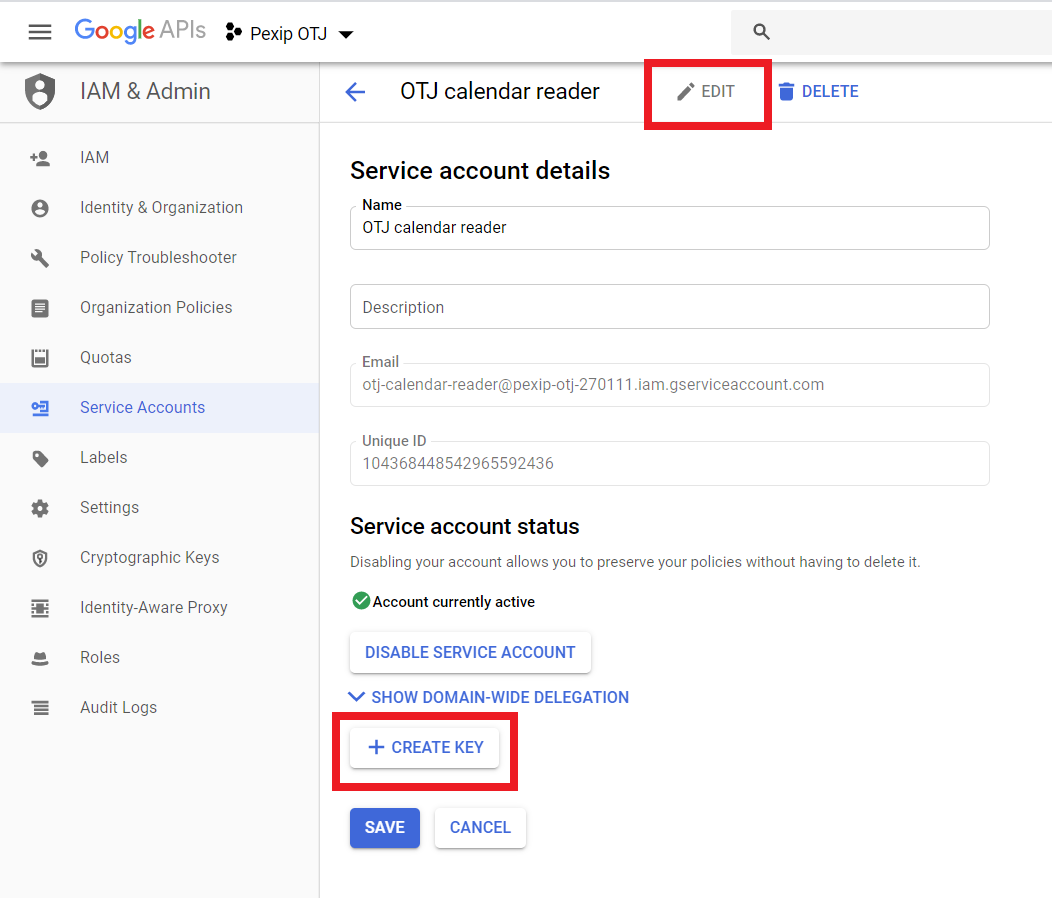Open Service Accounts in sidebar

(x=142, y=408)
